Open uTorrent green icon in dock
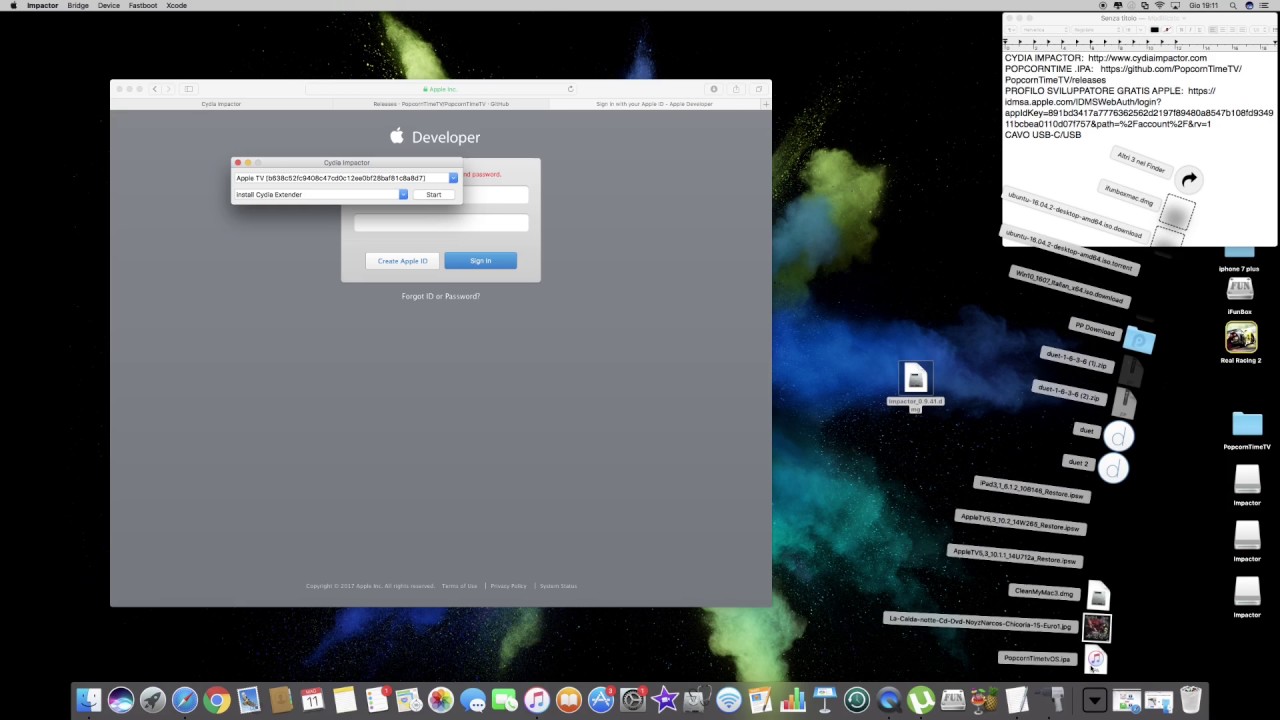 click(921, 700)
